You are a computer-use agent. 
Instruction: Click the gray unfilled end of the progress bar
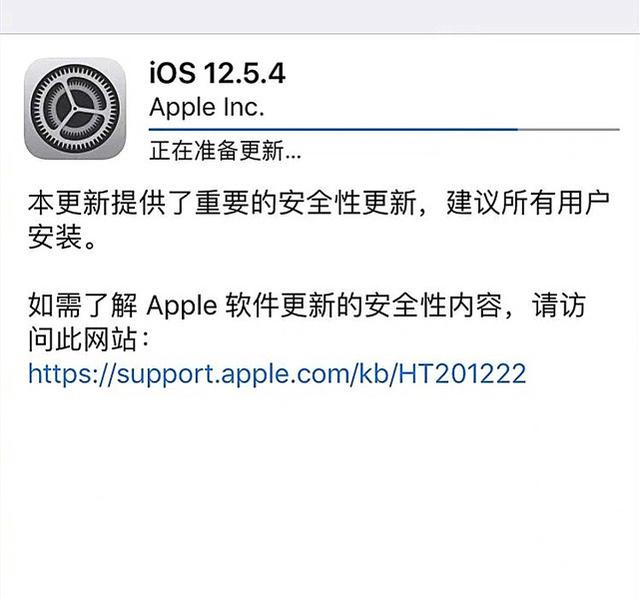point(569,129)
